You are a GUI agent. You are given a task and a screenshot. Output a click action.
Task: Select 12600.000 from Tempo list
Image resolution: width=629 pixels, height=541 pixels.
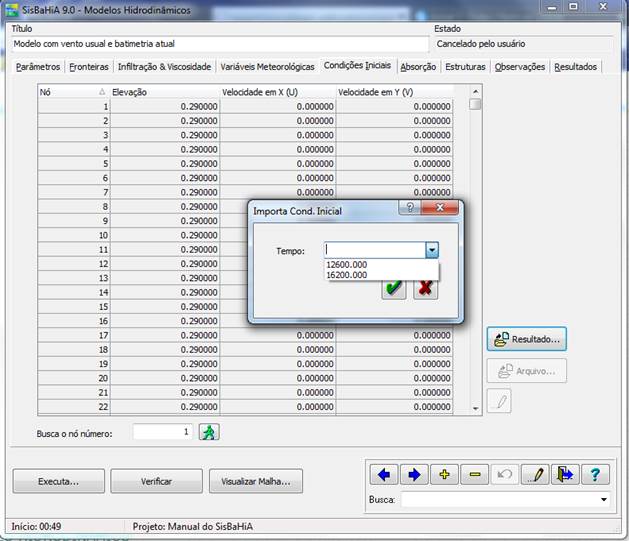[381, 265]
